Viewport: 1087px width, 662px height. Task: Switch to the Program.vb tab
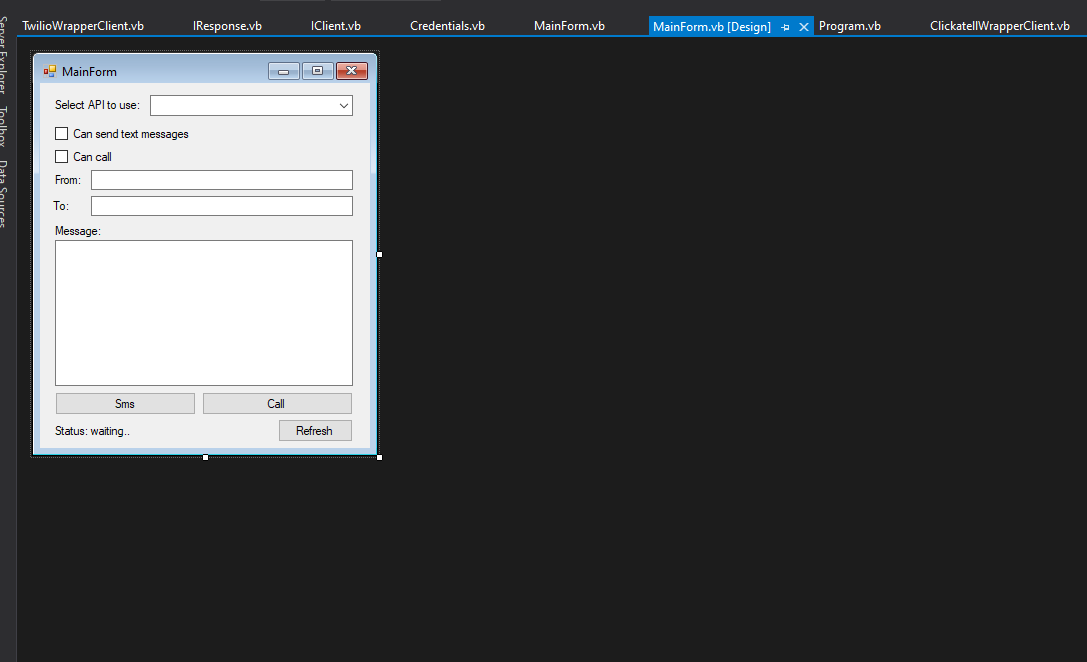[850, 26]
